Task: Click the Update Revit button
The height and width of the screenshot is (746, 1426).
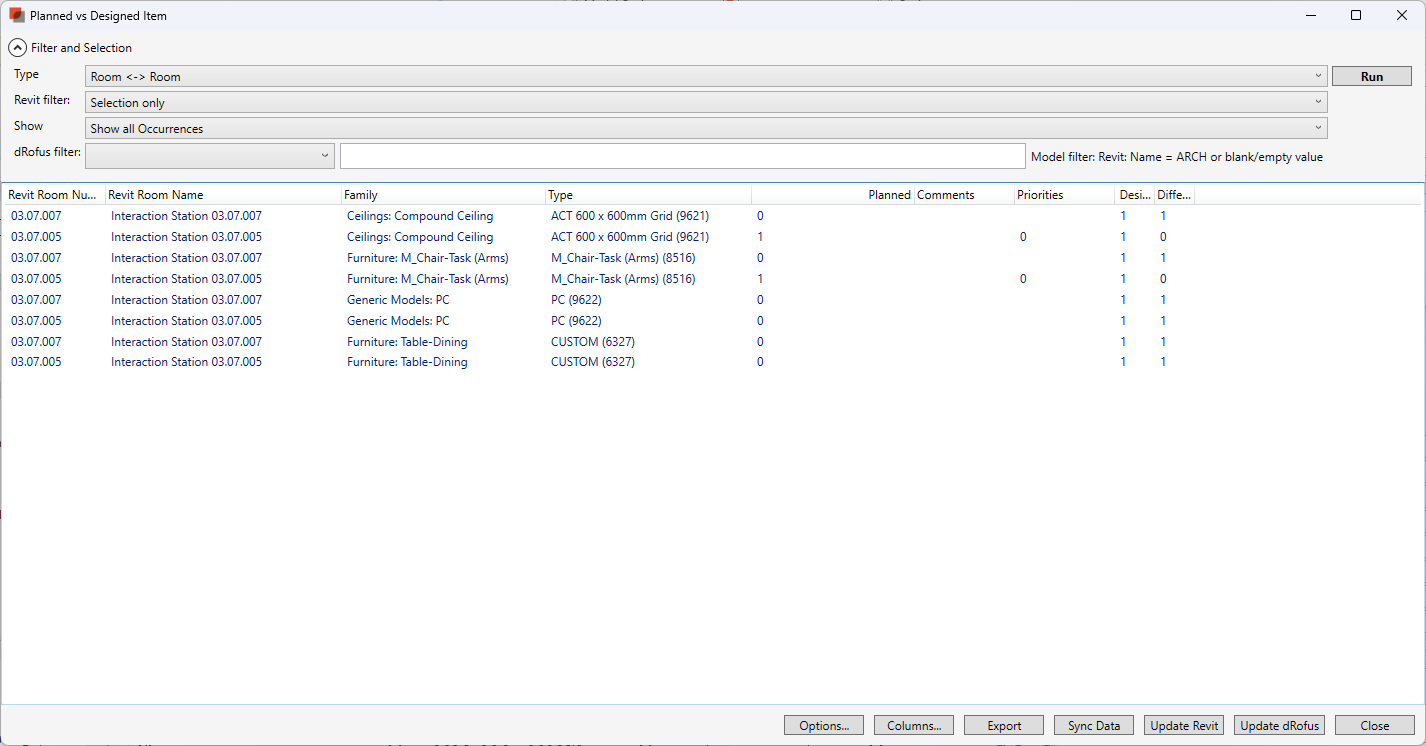Action: (x=1184, y=725)
